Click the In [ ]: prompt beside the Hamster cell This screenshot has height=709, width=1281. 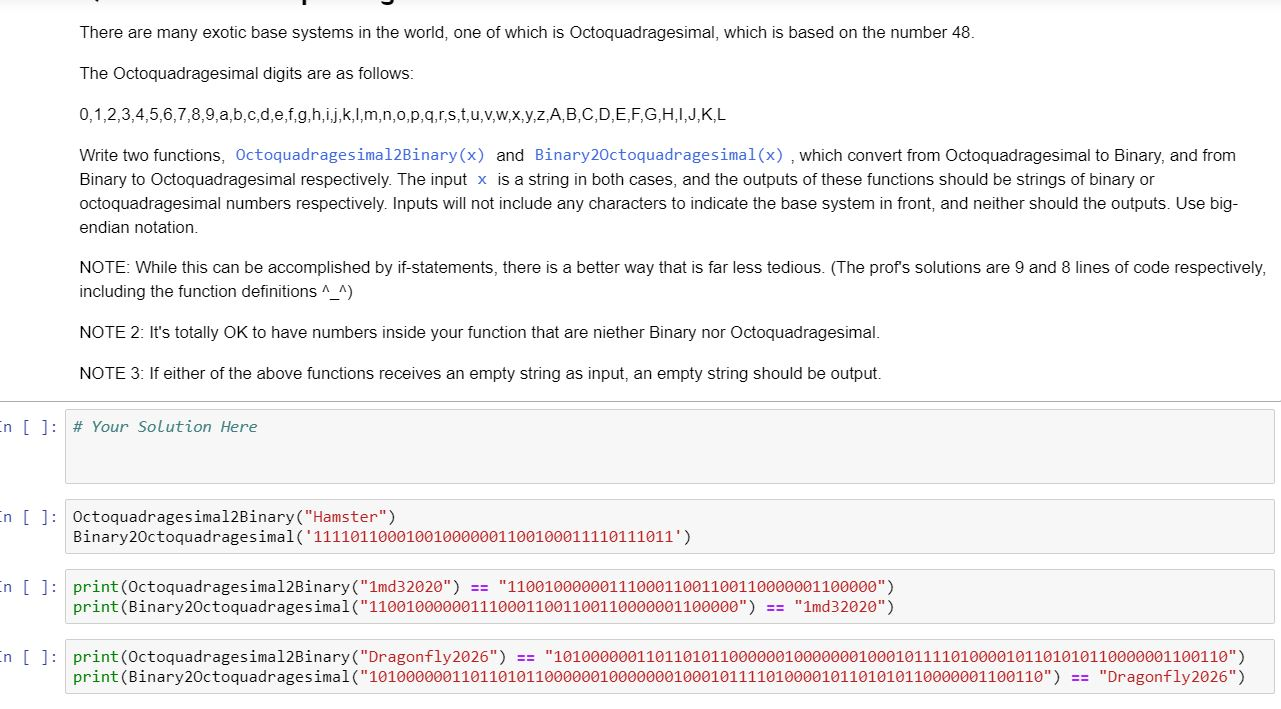(x=24, y=517)
